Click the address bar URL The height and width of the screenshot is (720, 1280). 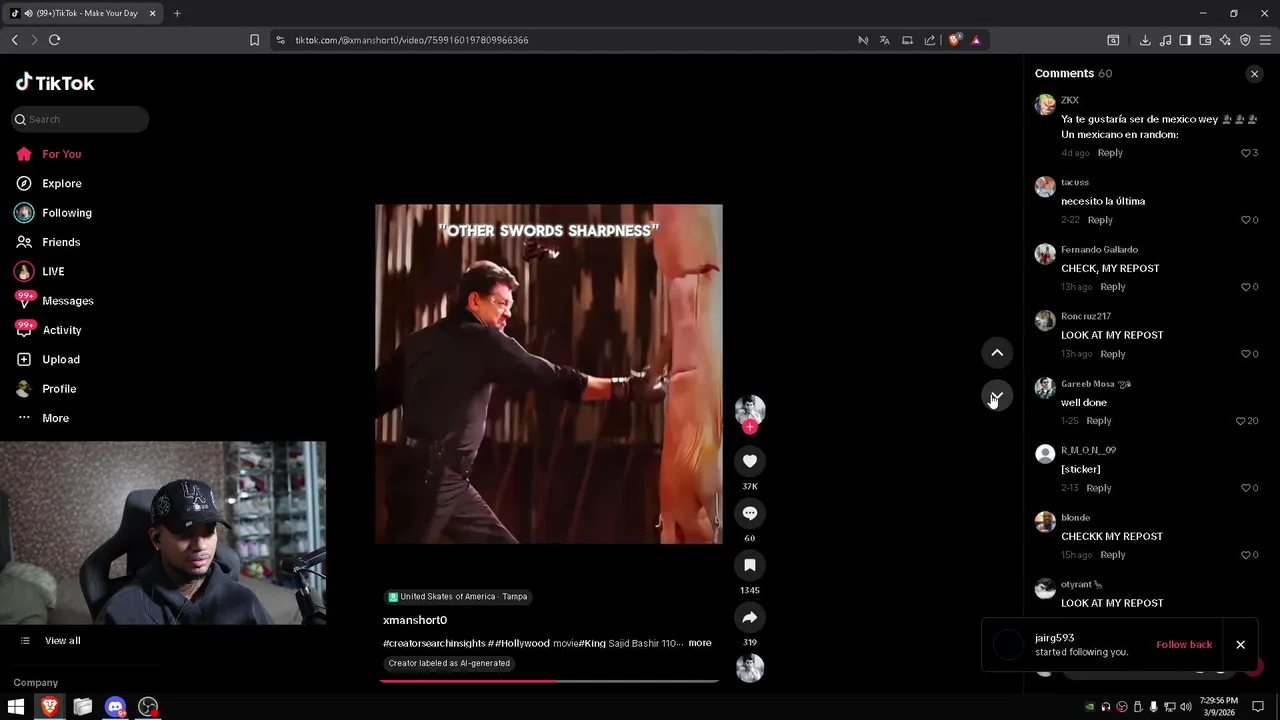pos(412,40)
